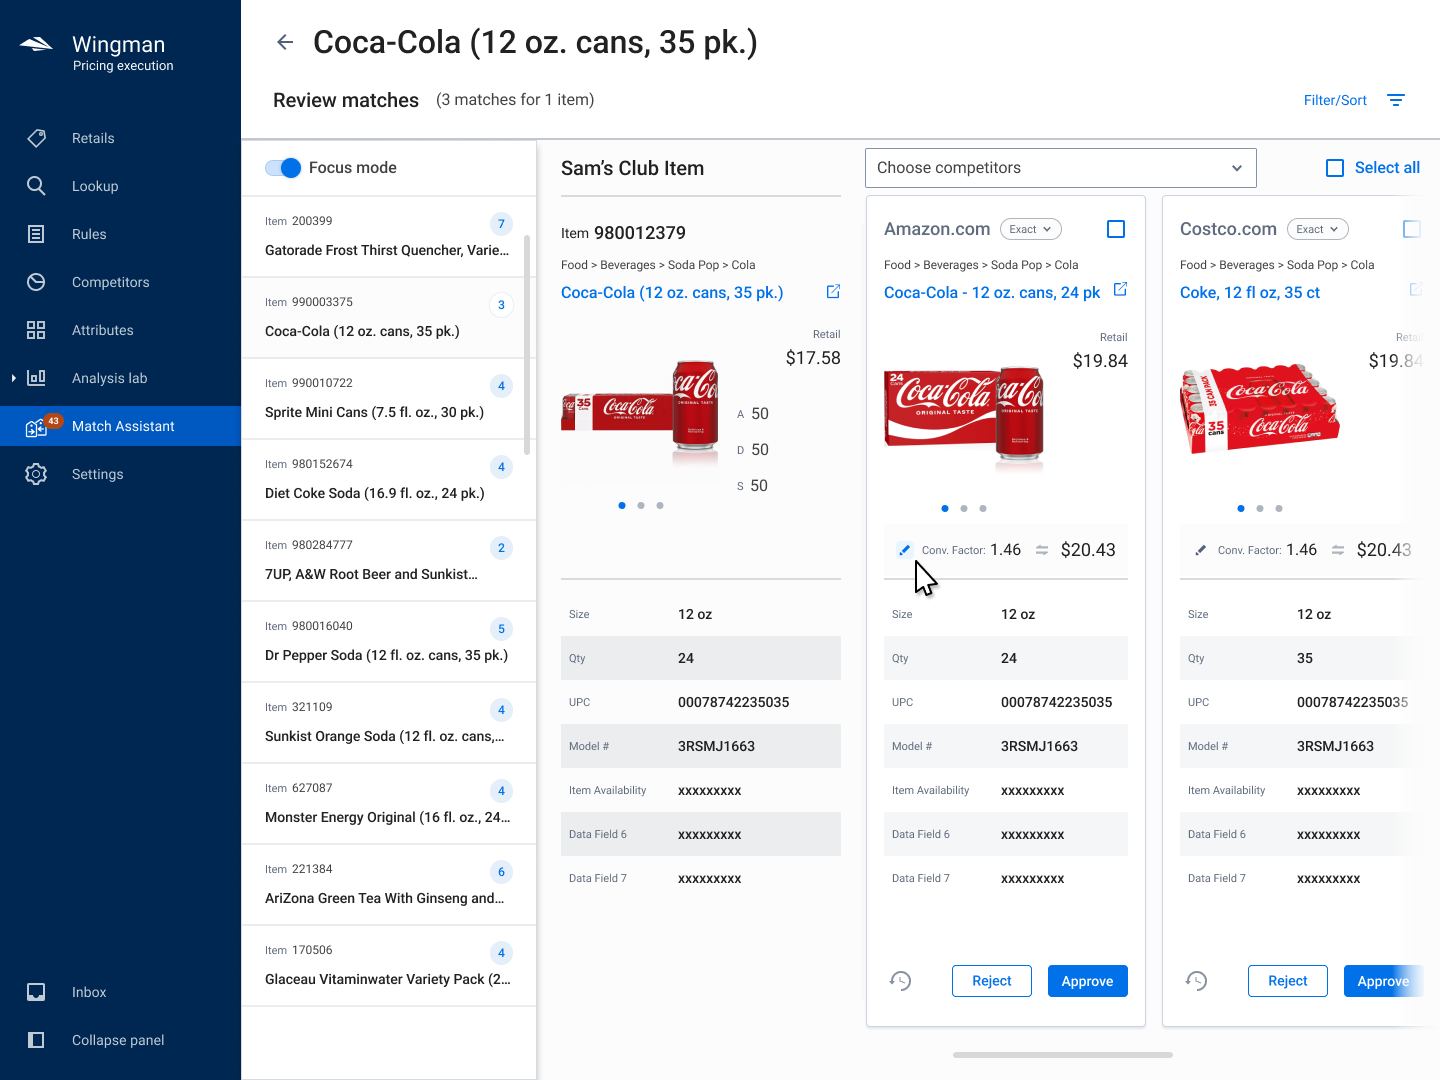Image resolution: width=1440 pixels, height=1080 pixels.
Task: Check the Select all checkbox
Action: (1335, 168)
